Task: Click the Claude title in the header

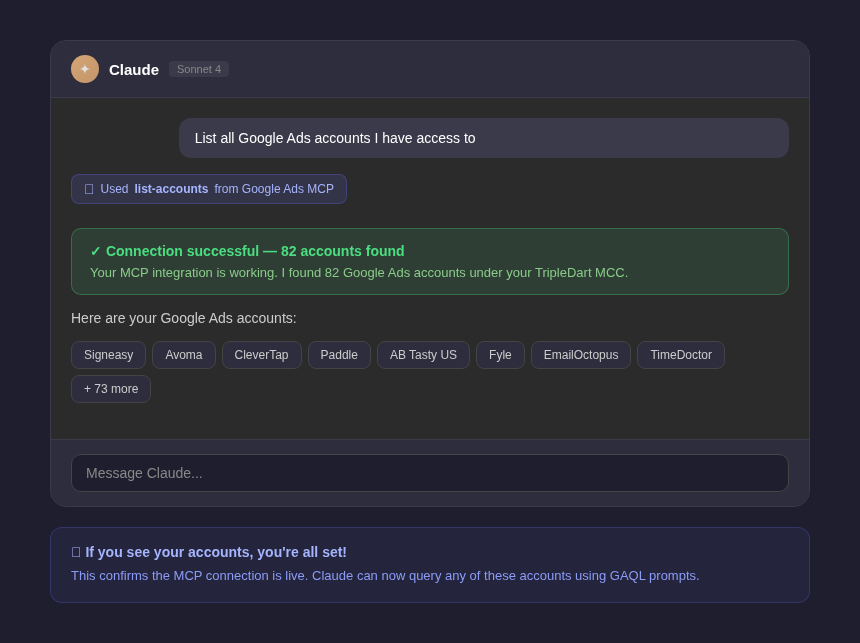Action: coord(134,70)
